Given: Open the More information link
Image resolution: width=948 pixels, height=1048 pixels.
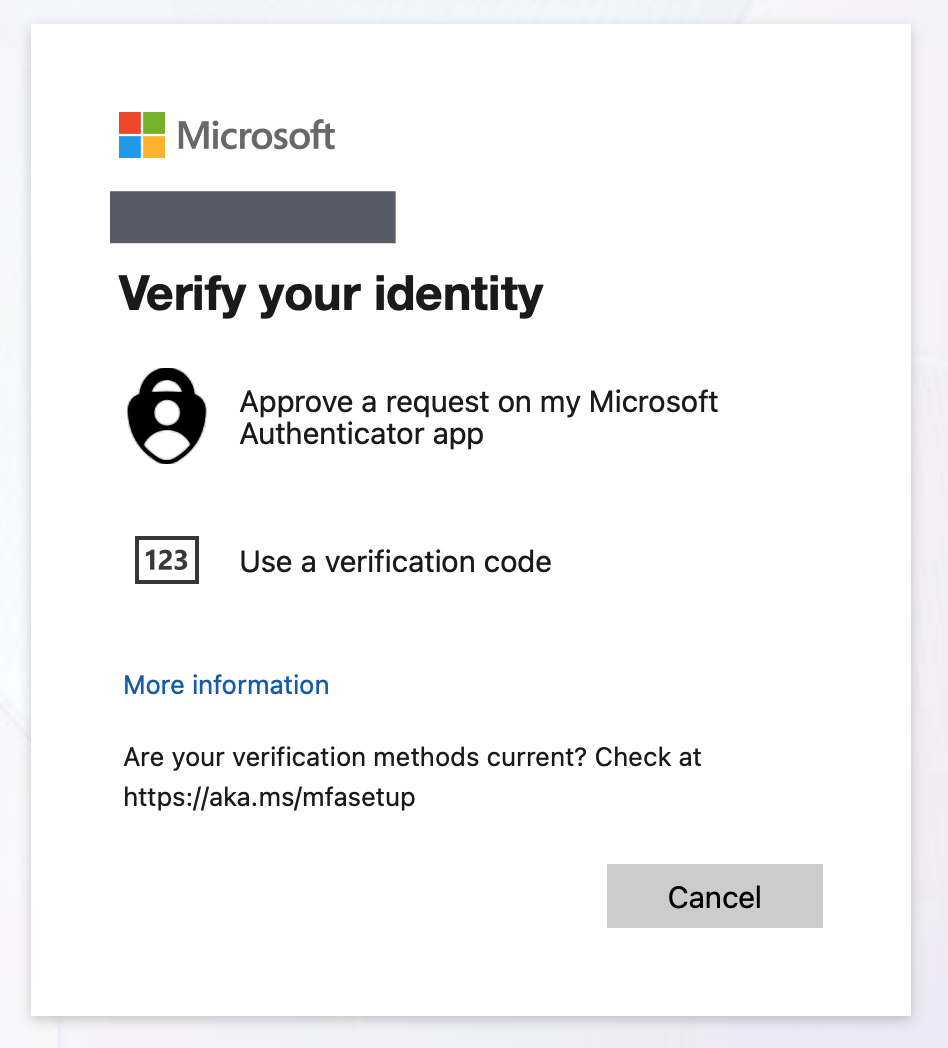Looking at the screenshot, I should click(226, 685).
